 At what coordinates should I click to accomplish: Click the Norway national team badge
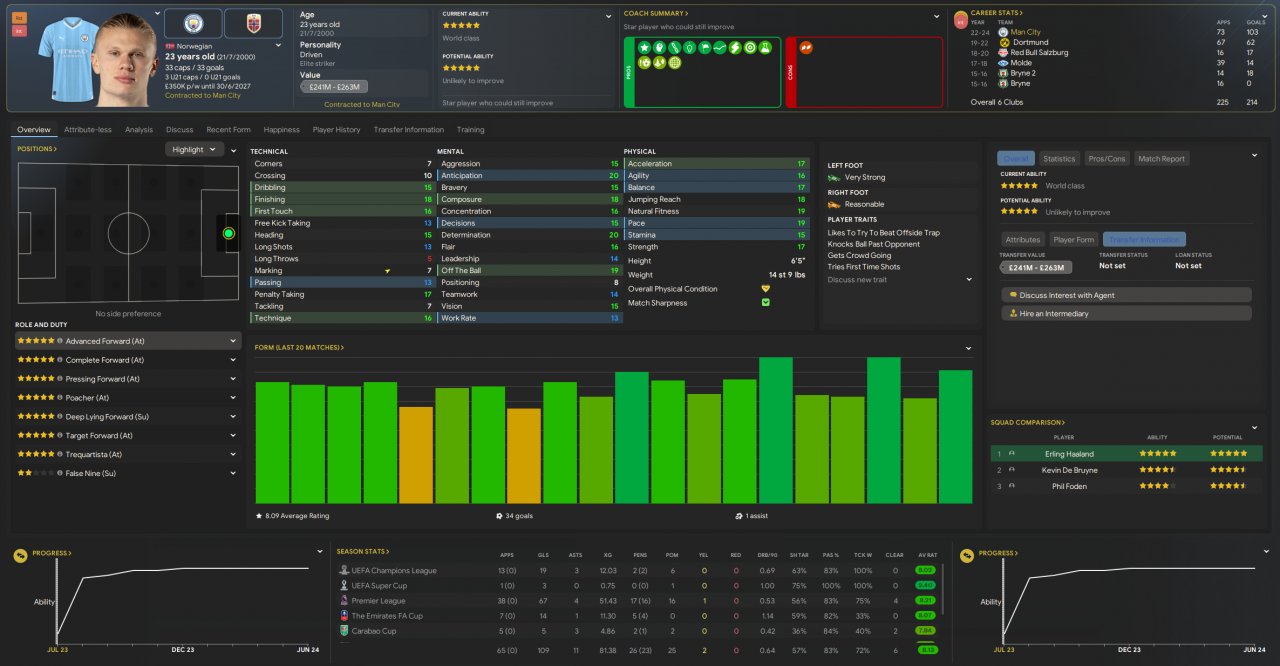pos(252,24)
